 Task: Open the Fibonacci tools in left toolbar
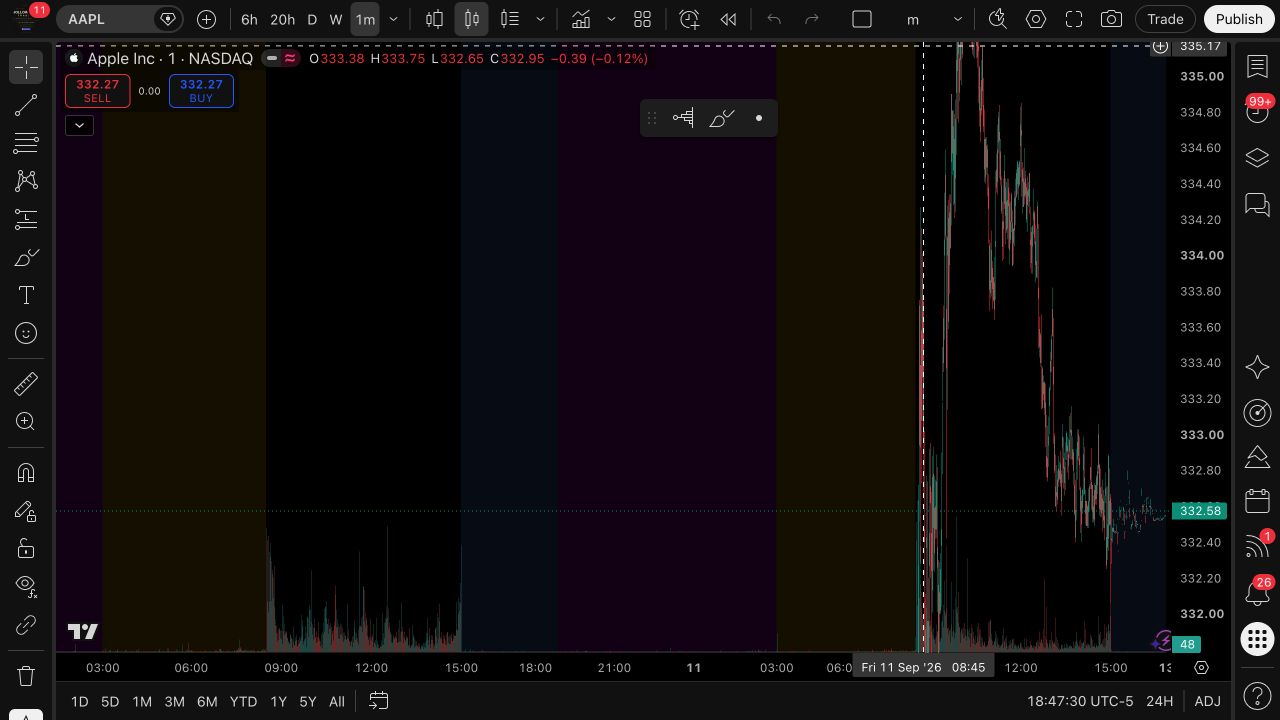coord(26,143)
